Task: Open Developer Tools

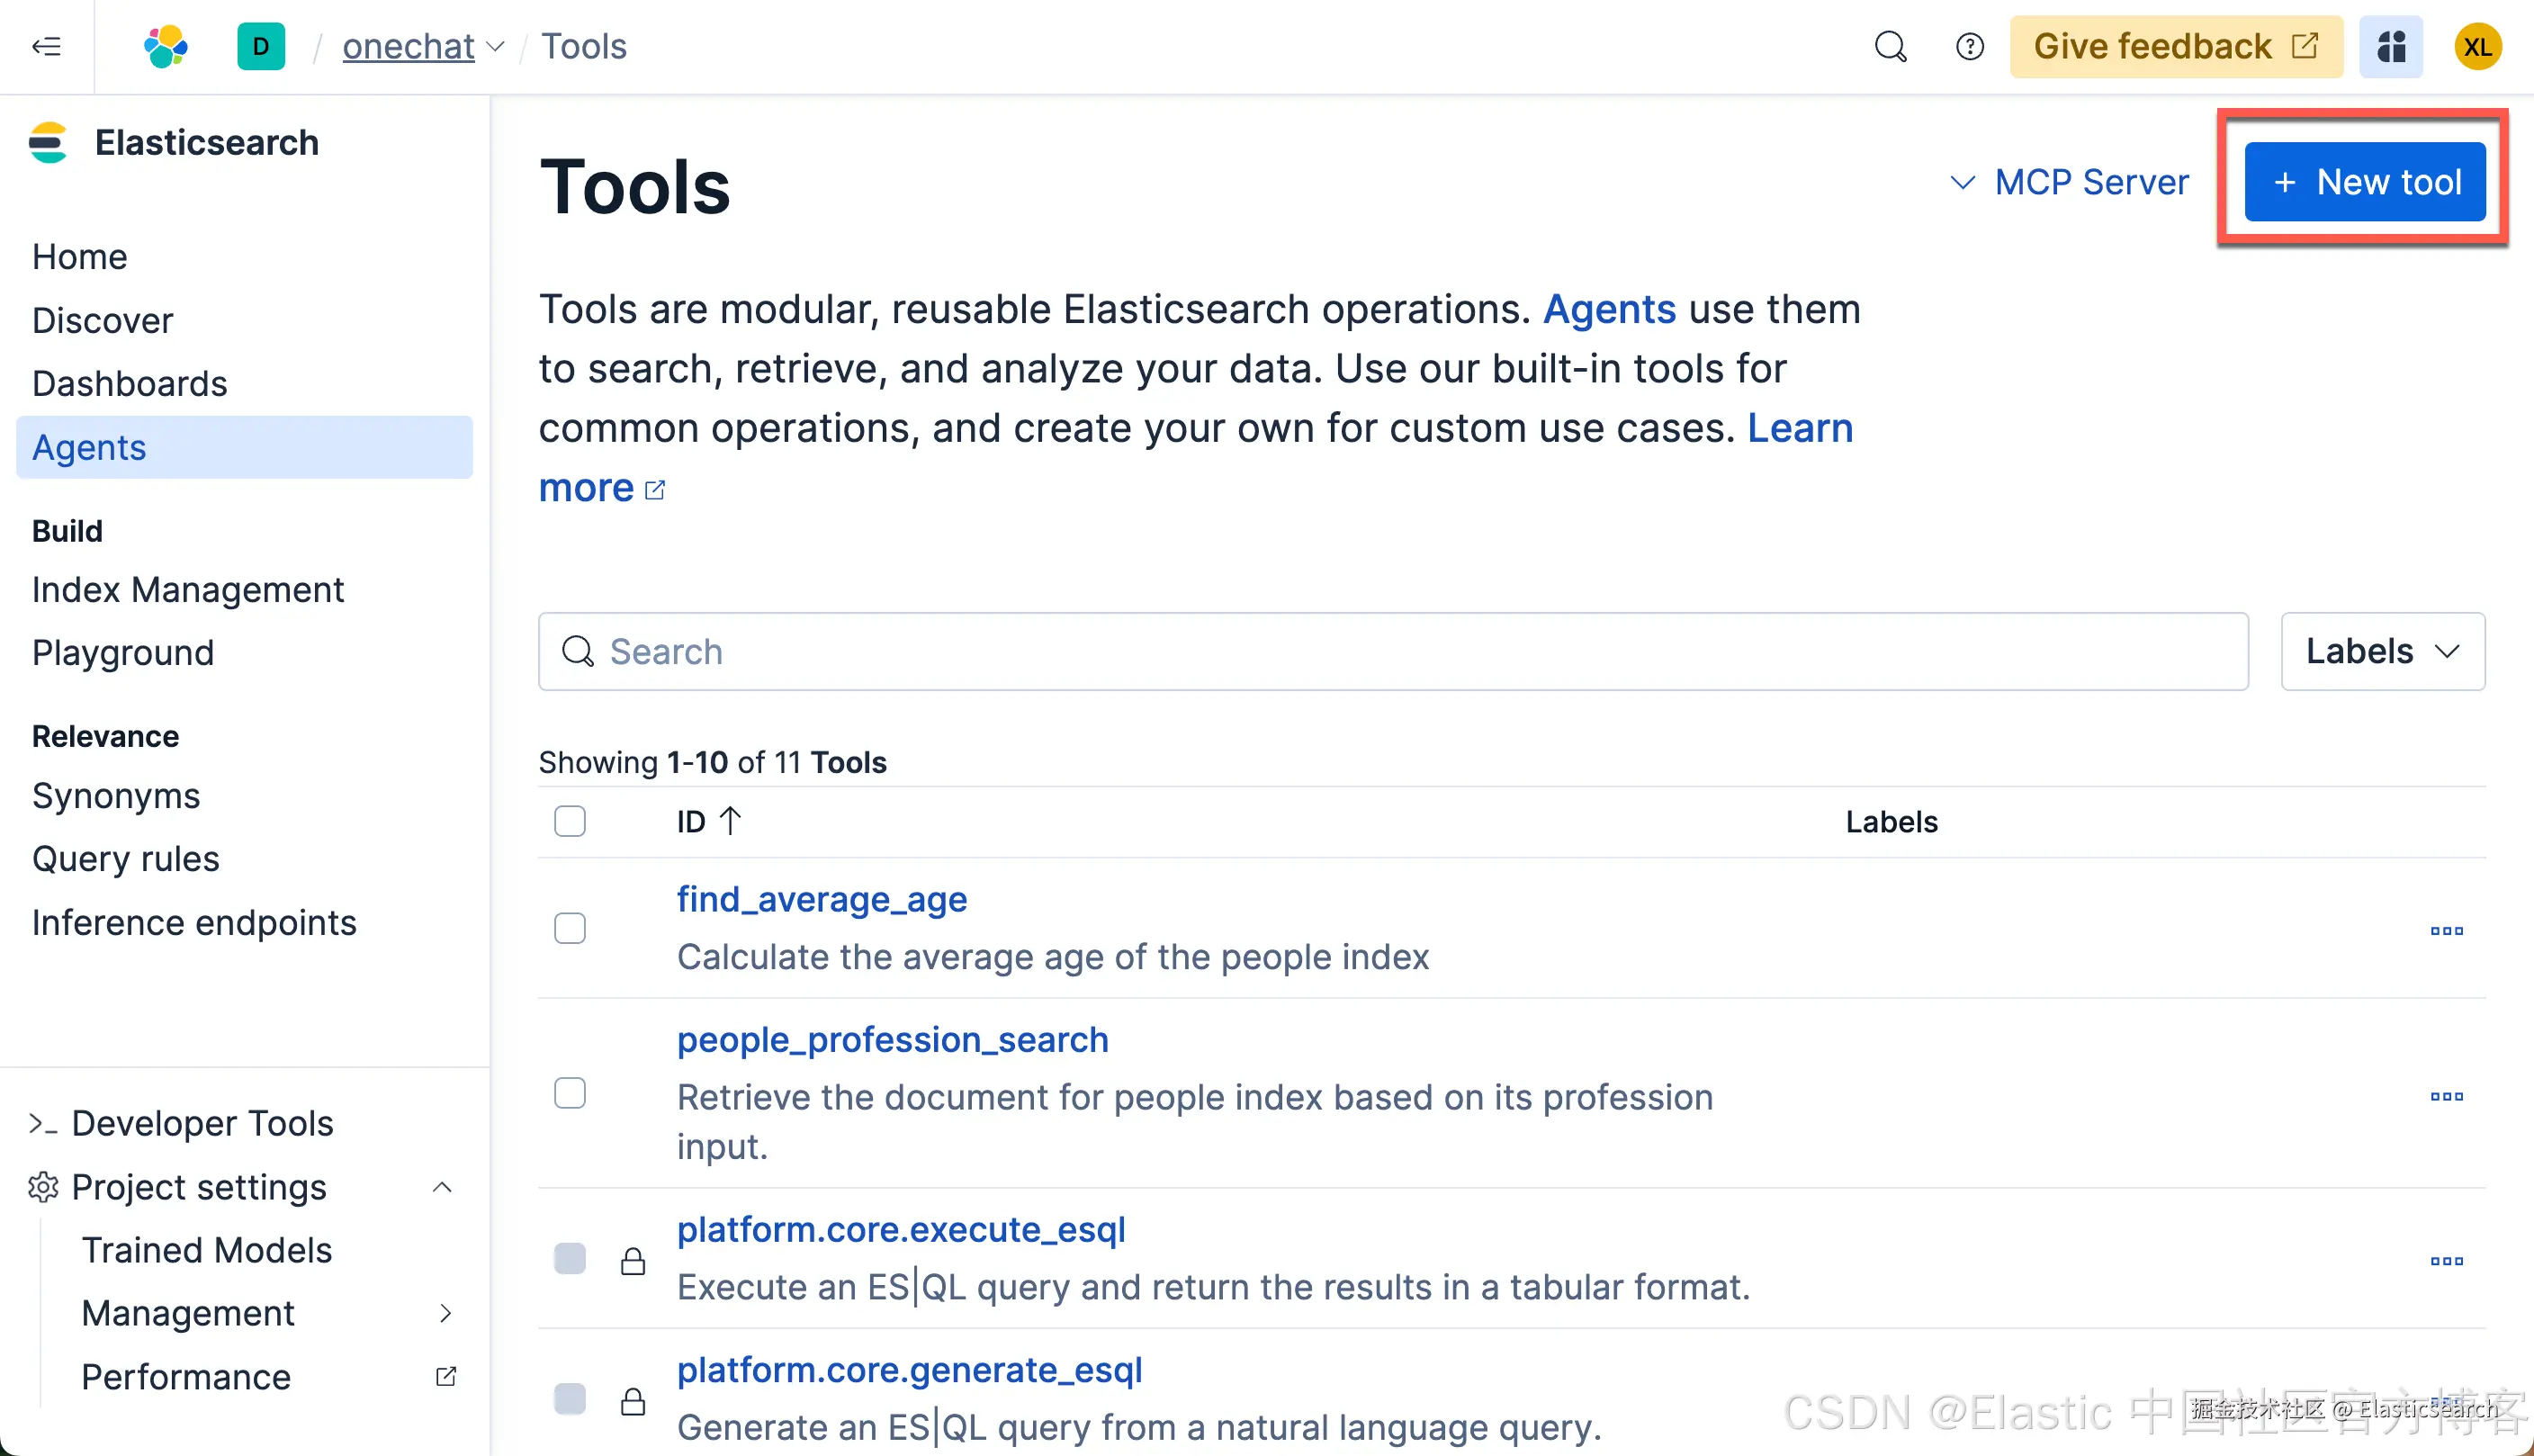Action: pyautogui.click(x=202, y=1124)
